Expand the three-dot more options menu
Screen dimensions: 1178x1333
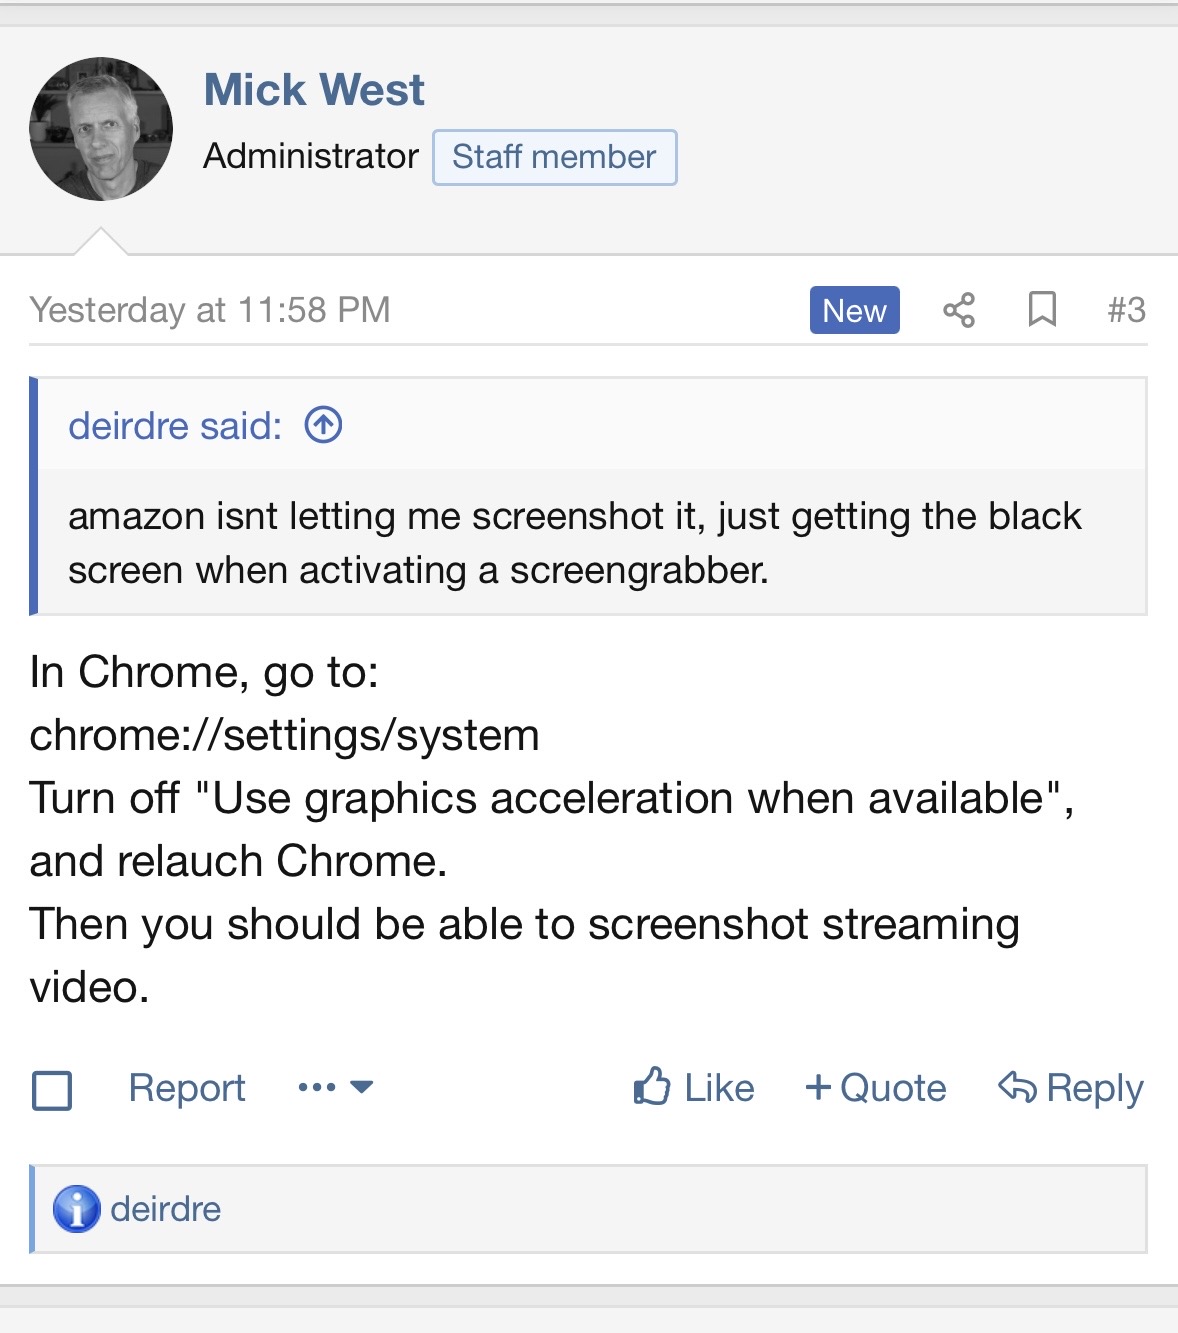point(335,1087)
